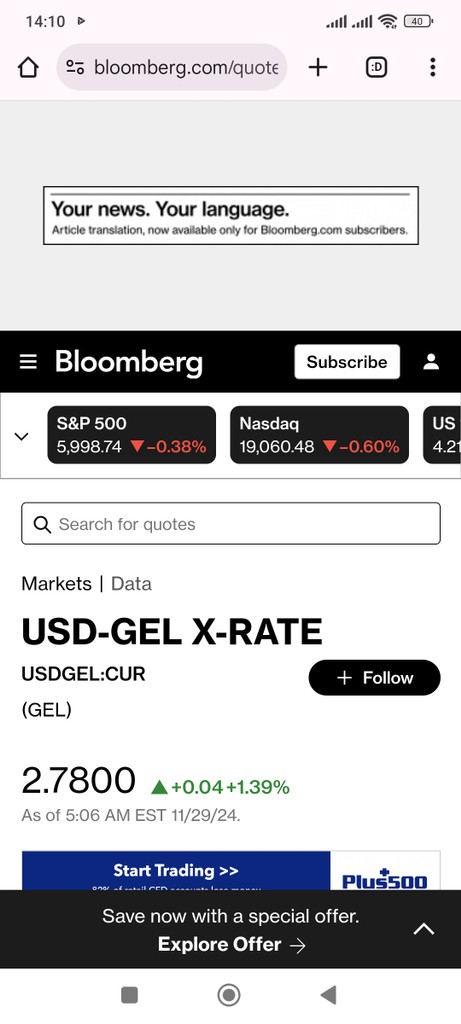The height and width of the screenshot is (1024, 461).
Task: Open the browser three-dot menu
Action: tap(432, 67)
